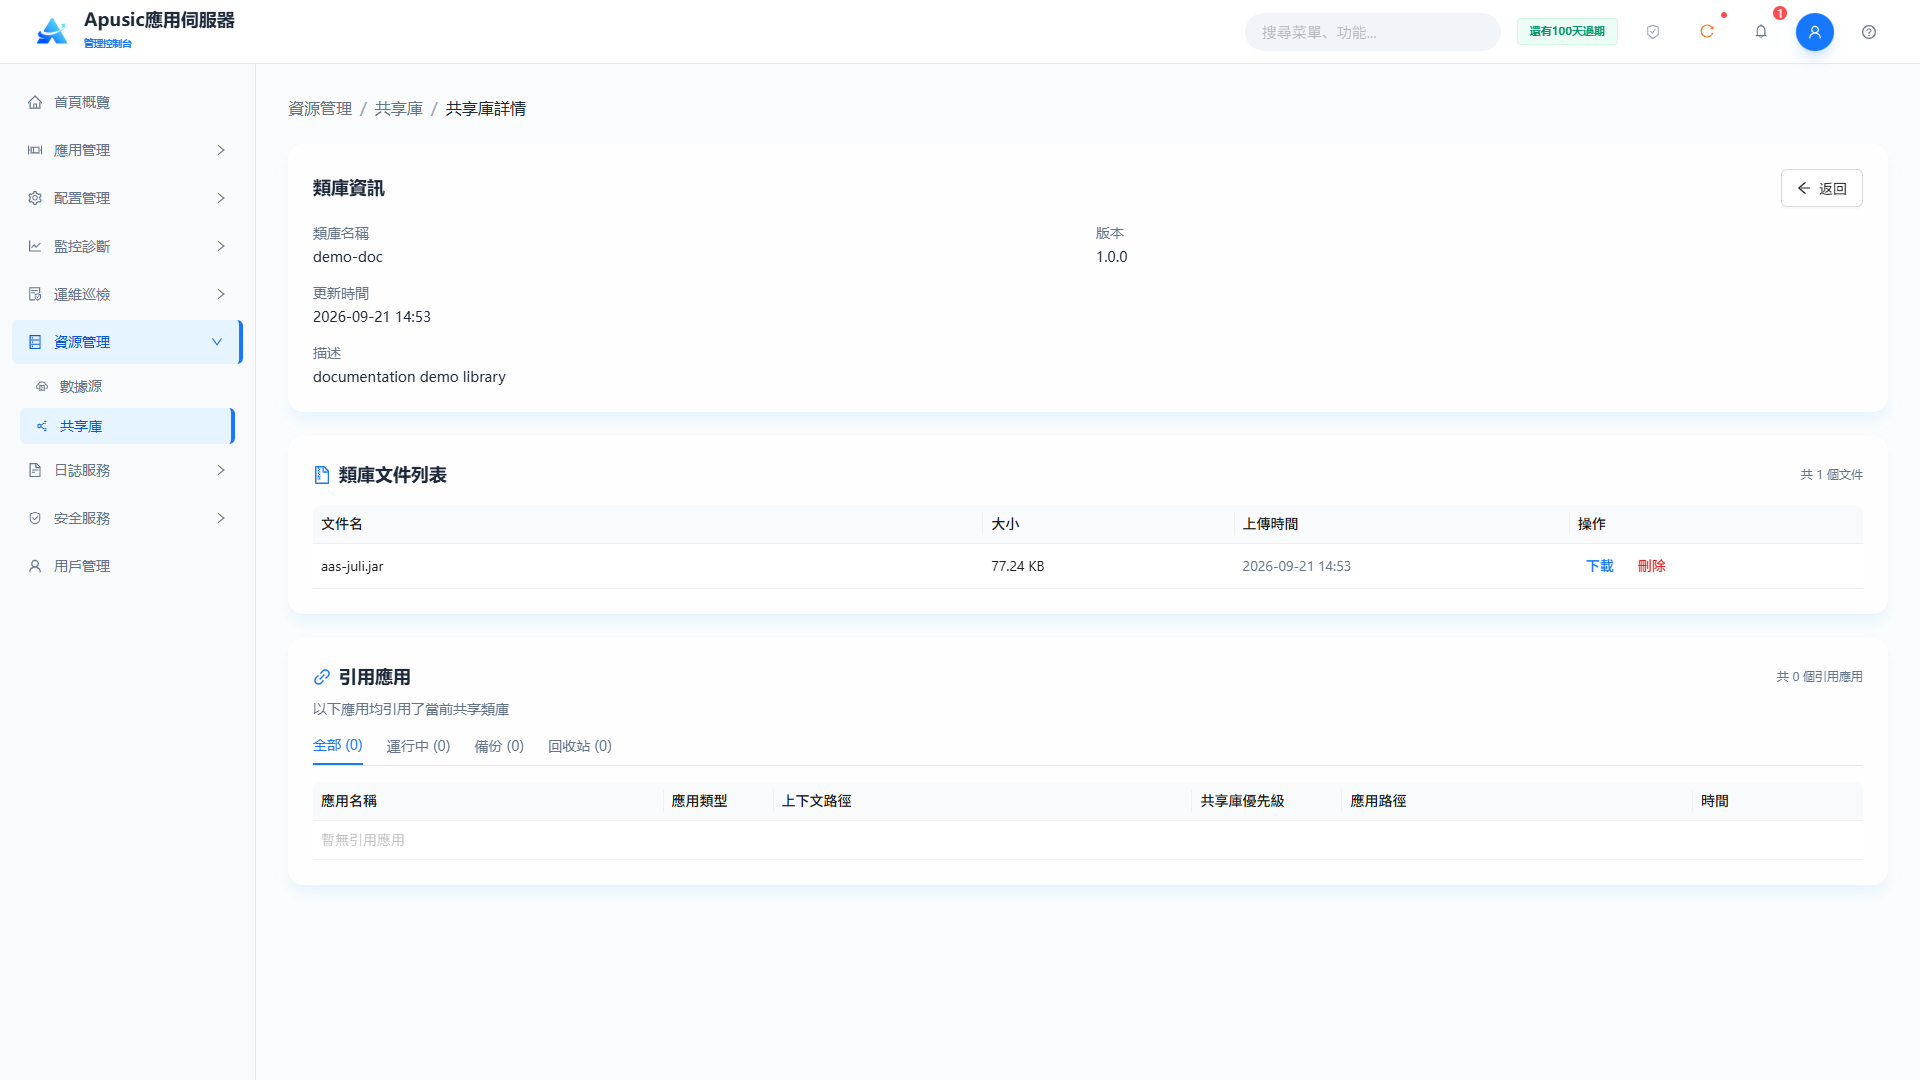Delete the aas-juli.jar file
The height and width of the screenshot is (1080, 1920).
pos(1652,566)
